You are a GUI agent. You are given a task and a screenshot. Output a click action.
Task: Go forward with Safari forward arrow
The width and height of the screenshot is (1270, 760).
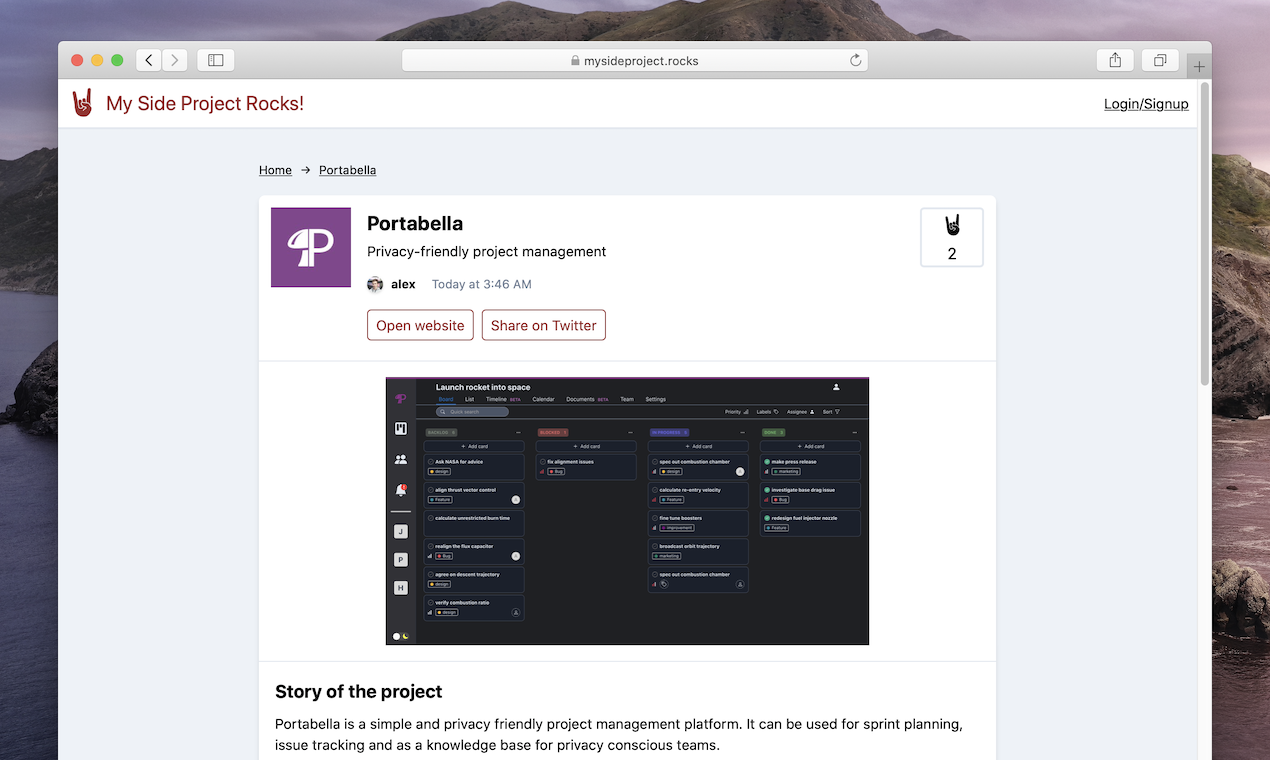(x=175, y=60)
